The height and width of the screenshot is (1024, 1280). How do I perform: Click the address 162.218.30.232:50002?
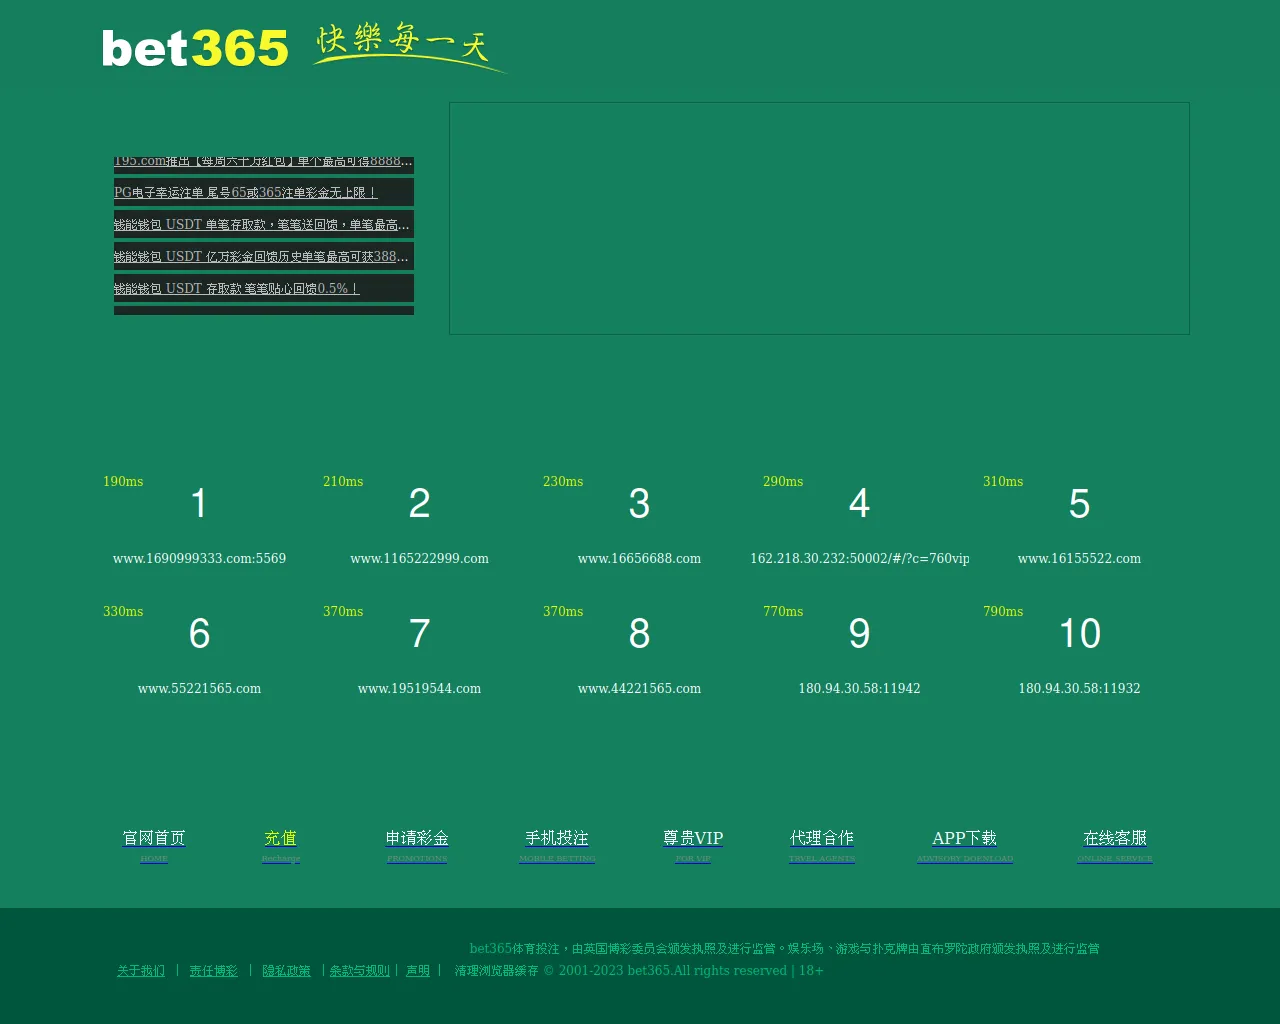point(859,558)
